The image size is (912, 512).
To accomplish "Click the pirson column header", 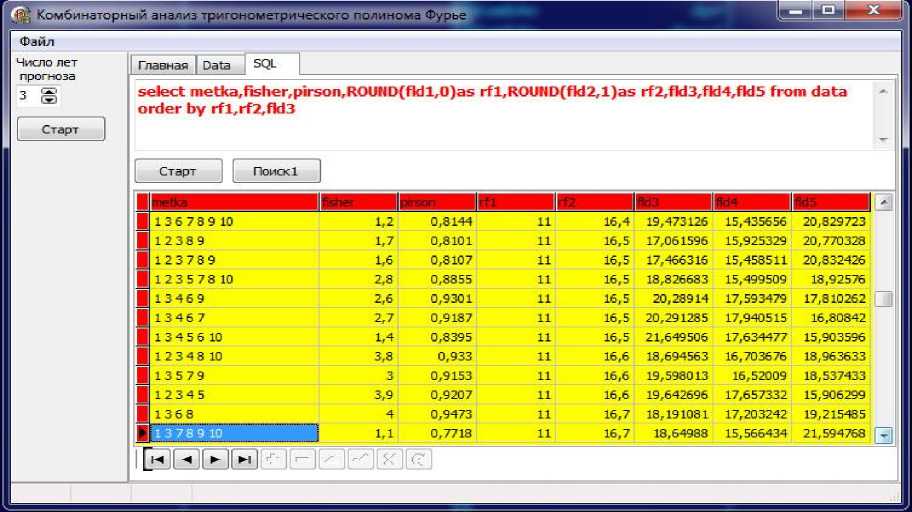I will point(437,202).
